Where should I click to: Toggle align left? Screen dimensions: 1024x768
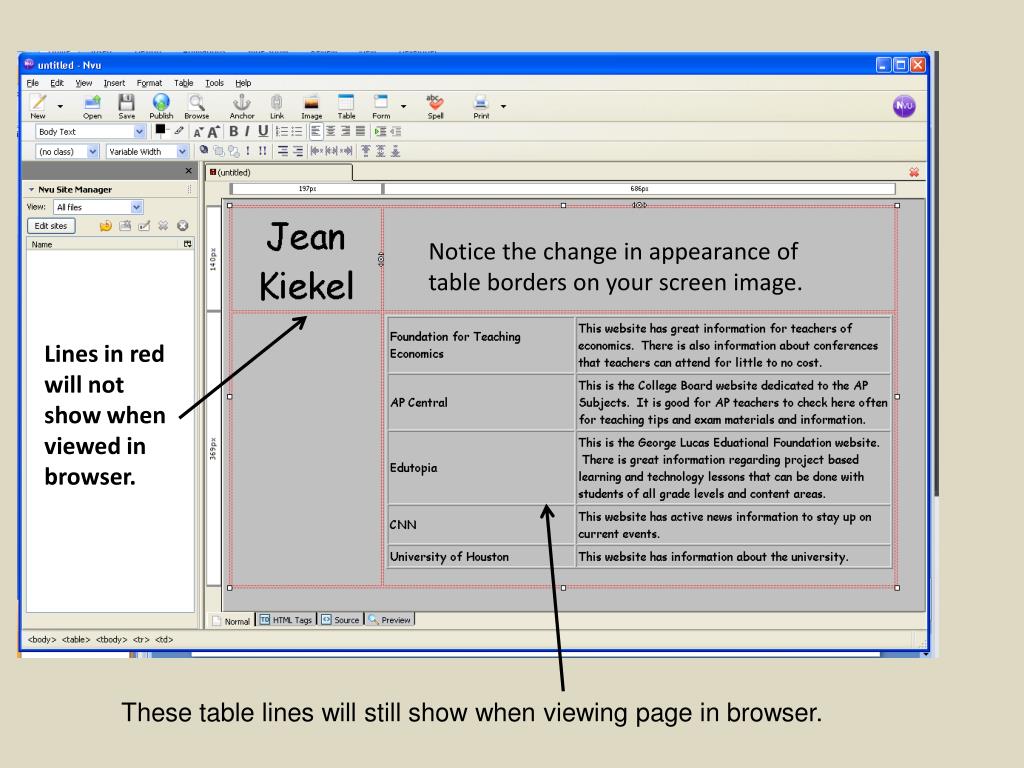(315, 131)
